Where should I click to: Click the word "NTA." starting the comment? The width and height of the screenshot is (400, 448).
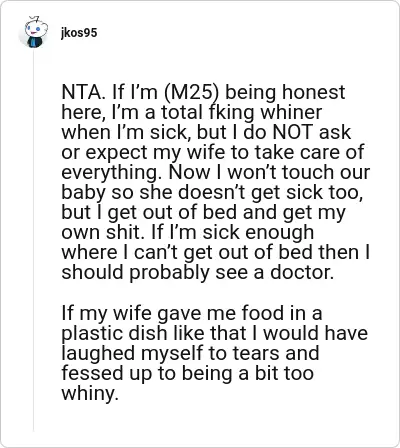[82, 92]
